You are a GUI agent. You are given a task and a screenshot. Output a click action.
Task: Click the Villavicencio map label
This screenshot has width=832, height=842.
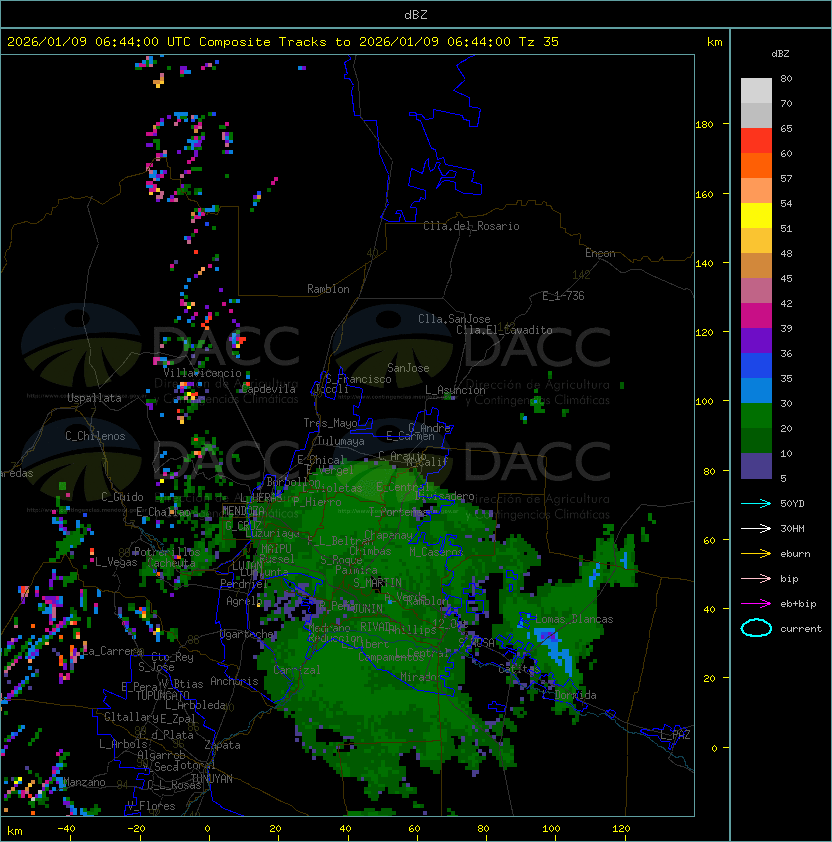tap(202, 373)
